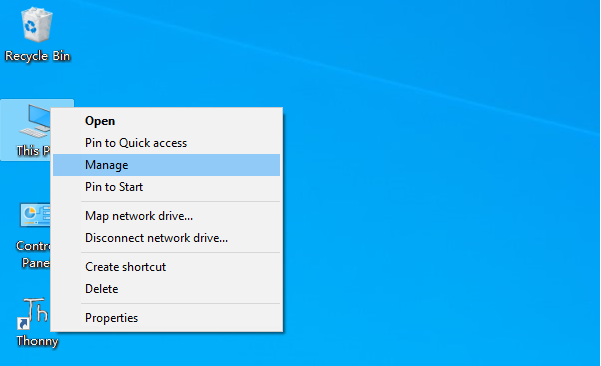Choose Delete from the context menu
The width and height of the screenshot is (601, 366).
click(166, 289)
